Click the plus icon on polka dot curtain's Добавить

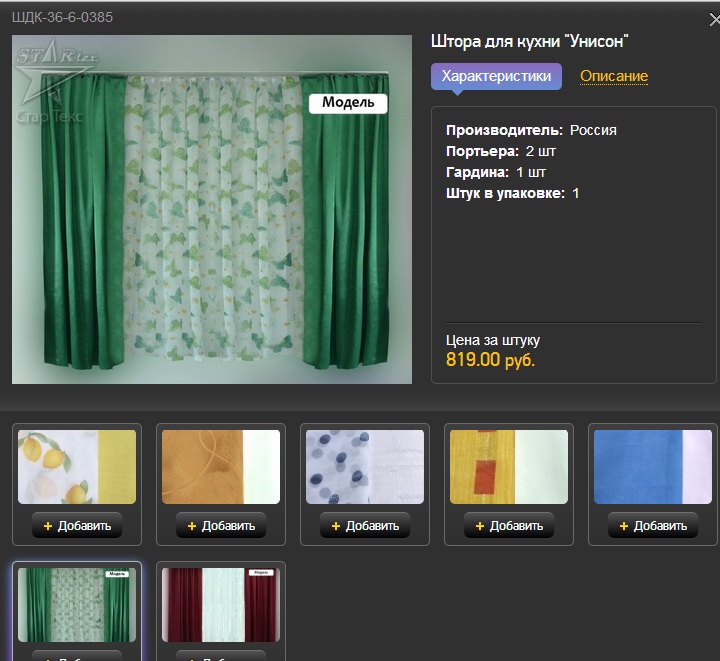tap(336, 526)
